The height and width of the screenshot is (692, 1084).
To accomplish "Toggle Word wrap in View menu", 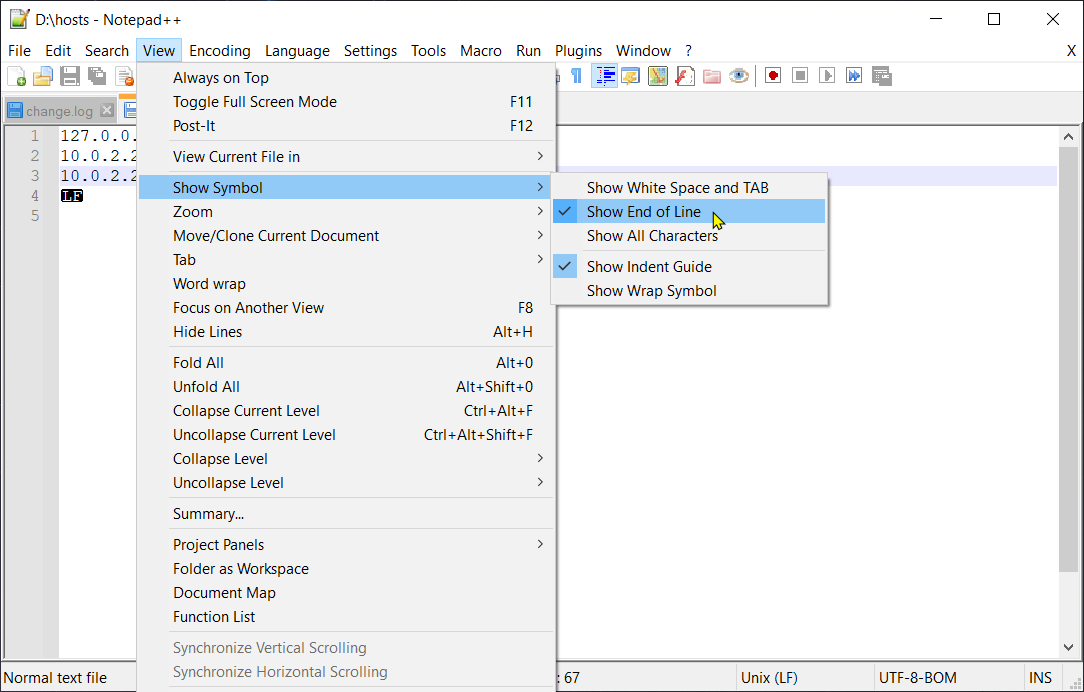I will pos(346,284).
